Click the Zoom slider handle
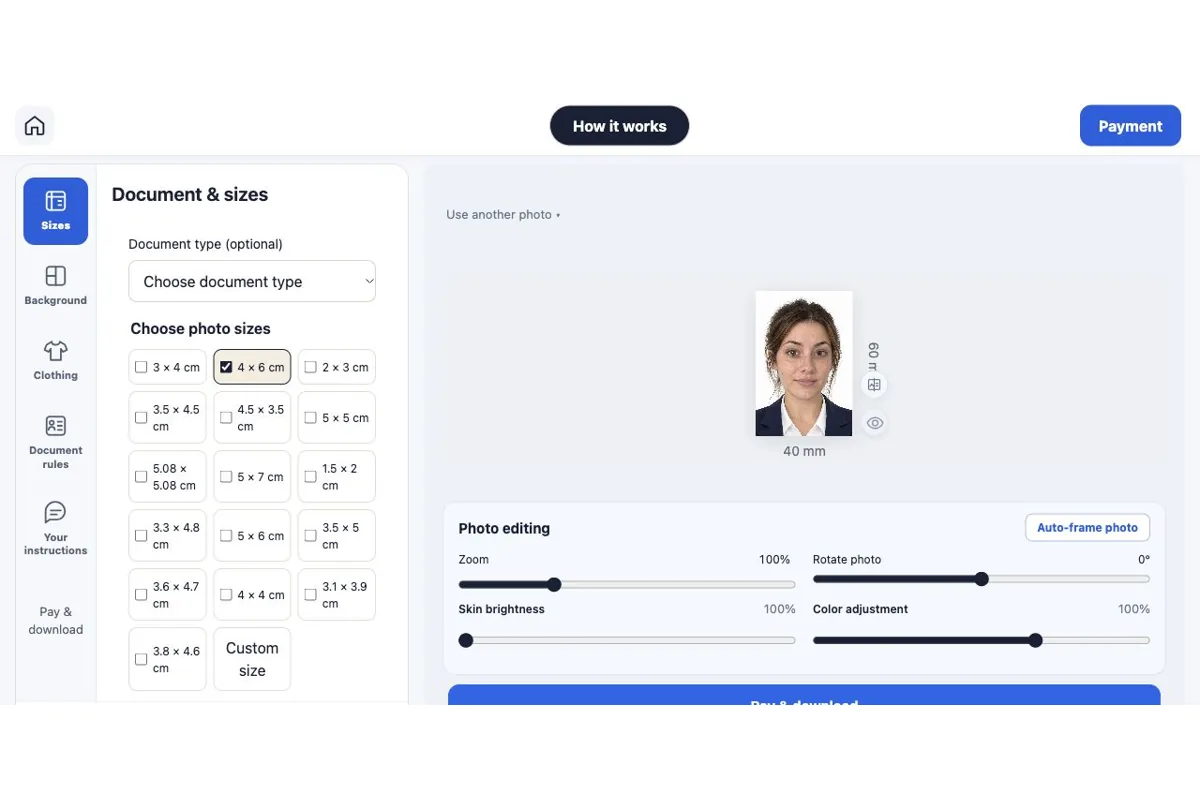The image size is (1200, 800). pyautogui.click(x=554, y=584)
